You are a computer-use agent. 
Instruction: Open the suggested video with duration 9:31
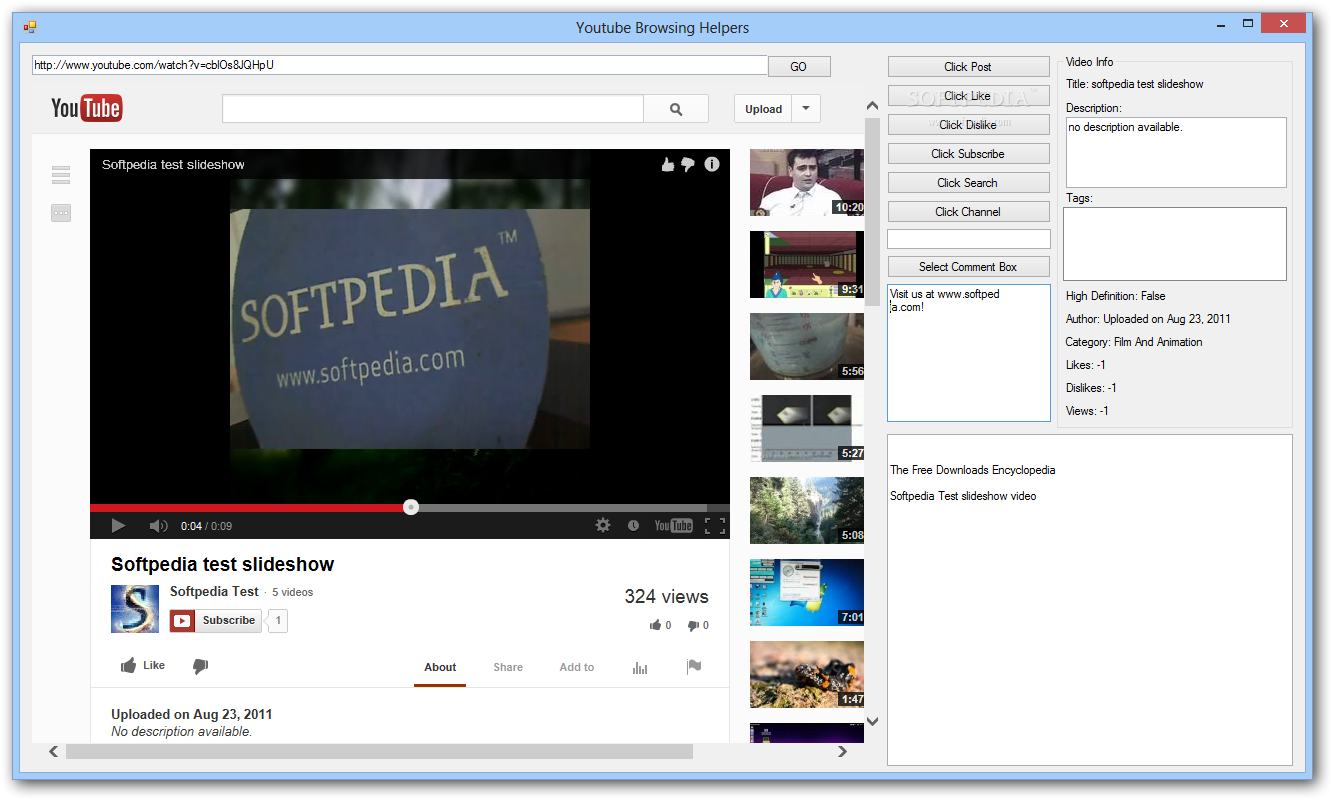coord(807,264)
